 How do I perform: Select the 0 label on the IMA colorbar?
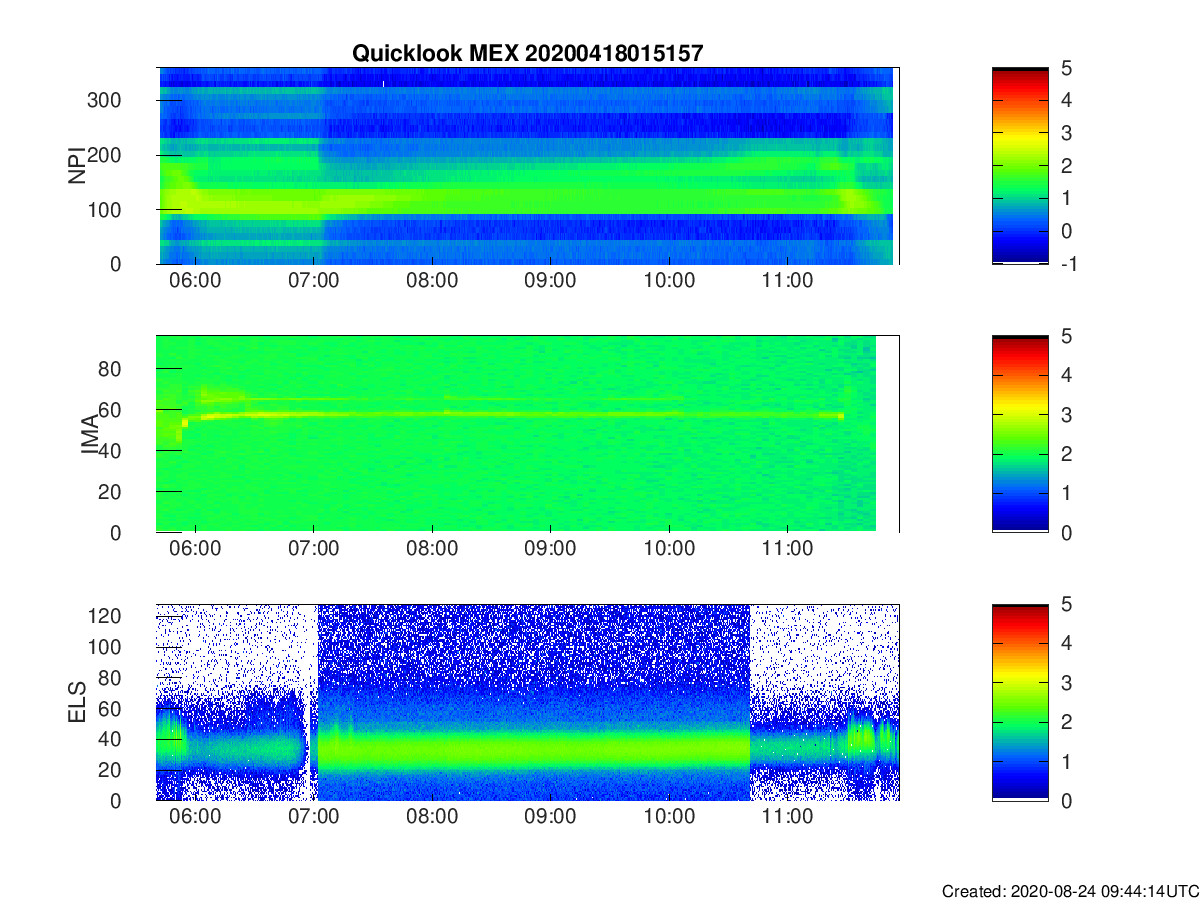[x=1066, y=532]
